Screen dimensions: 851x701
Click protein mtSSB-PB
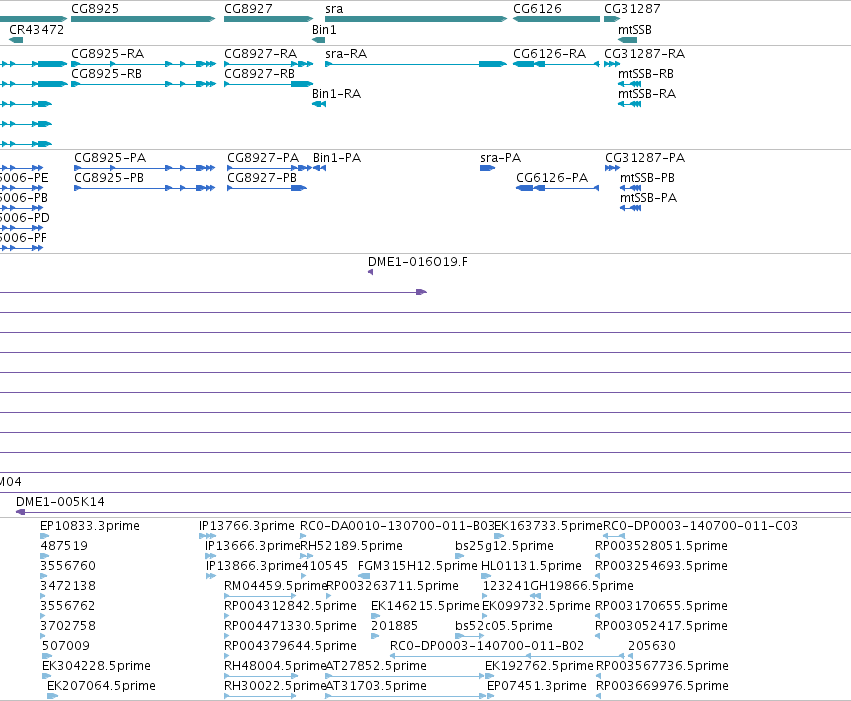[x=647, y=178]
